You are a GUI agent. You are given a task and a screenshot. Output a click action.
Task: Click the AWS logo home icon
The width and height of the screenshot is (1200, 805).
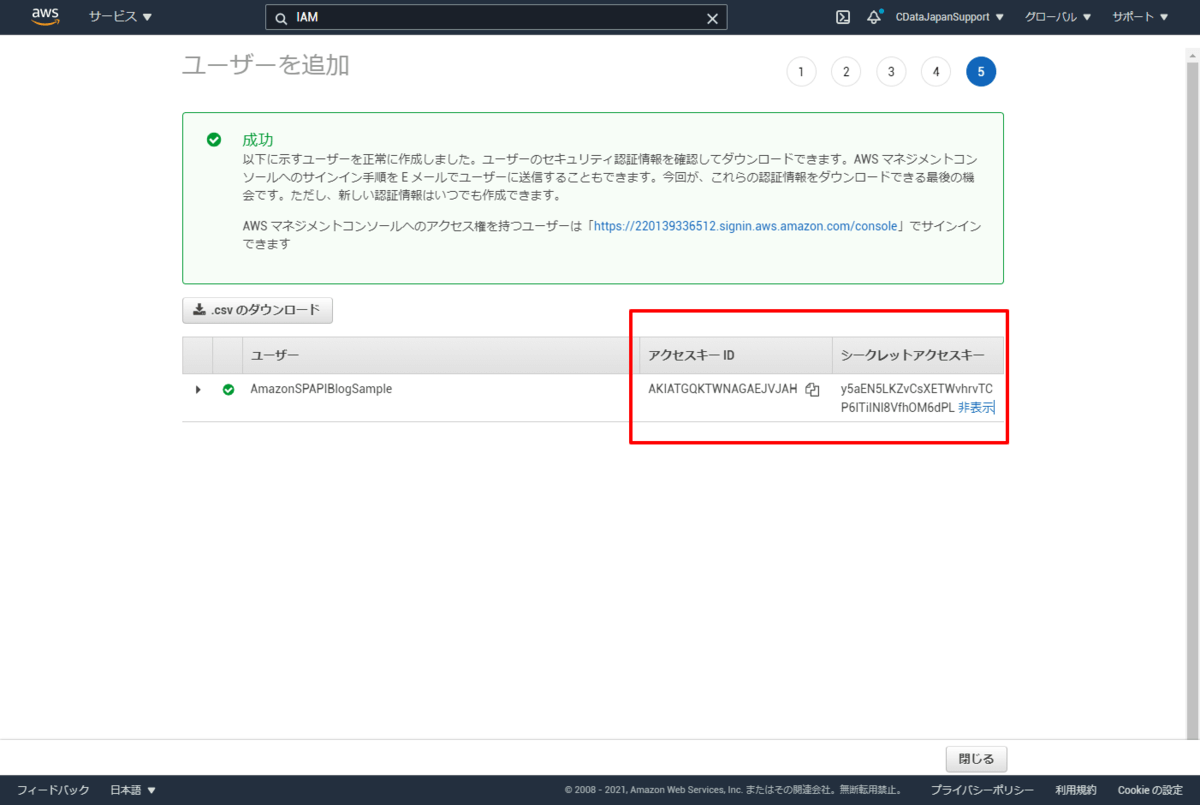(x=45, y=16)
